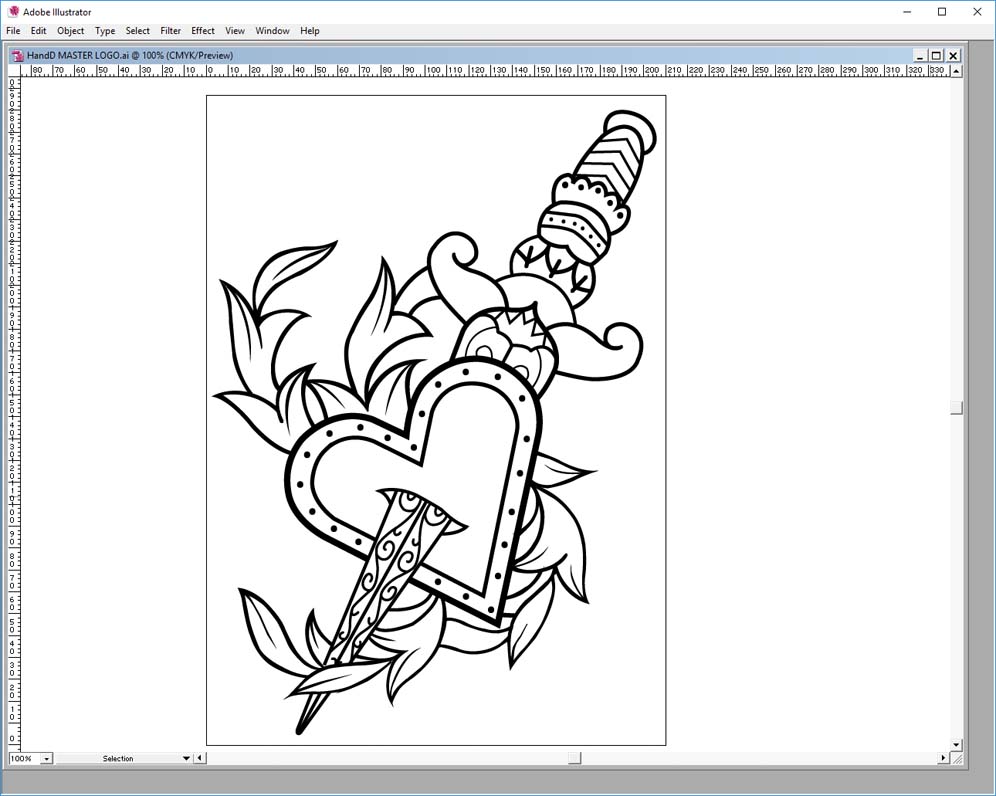
Task: Click the vertical scrollbar up arrow
Action: 957,71
